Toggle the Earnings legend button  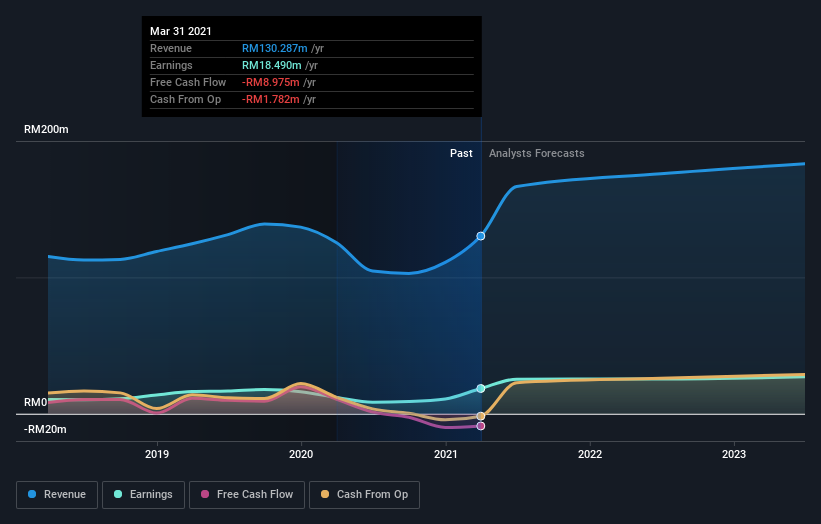point(143,495)
